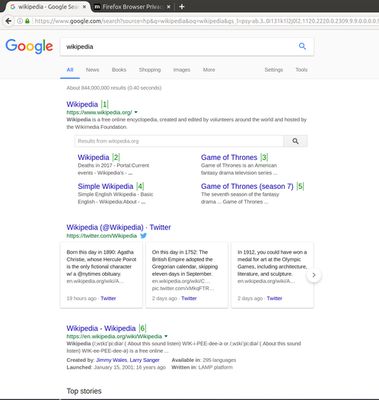Open the Agatha Christie tweet card

[101, 275]
